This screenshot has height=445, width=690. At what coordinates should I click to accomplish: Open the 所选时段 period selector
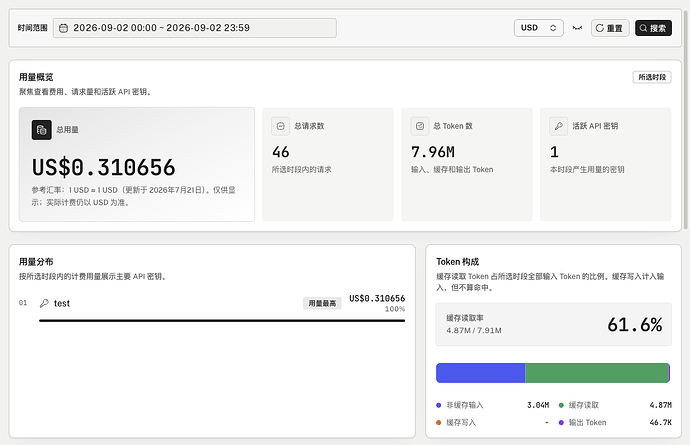[x=652, y=77]
